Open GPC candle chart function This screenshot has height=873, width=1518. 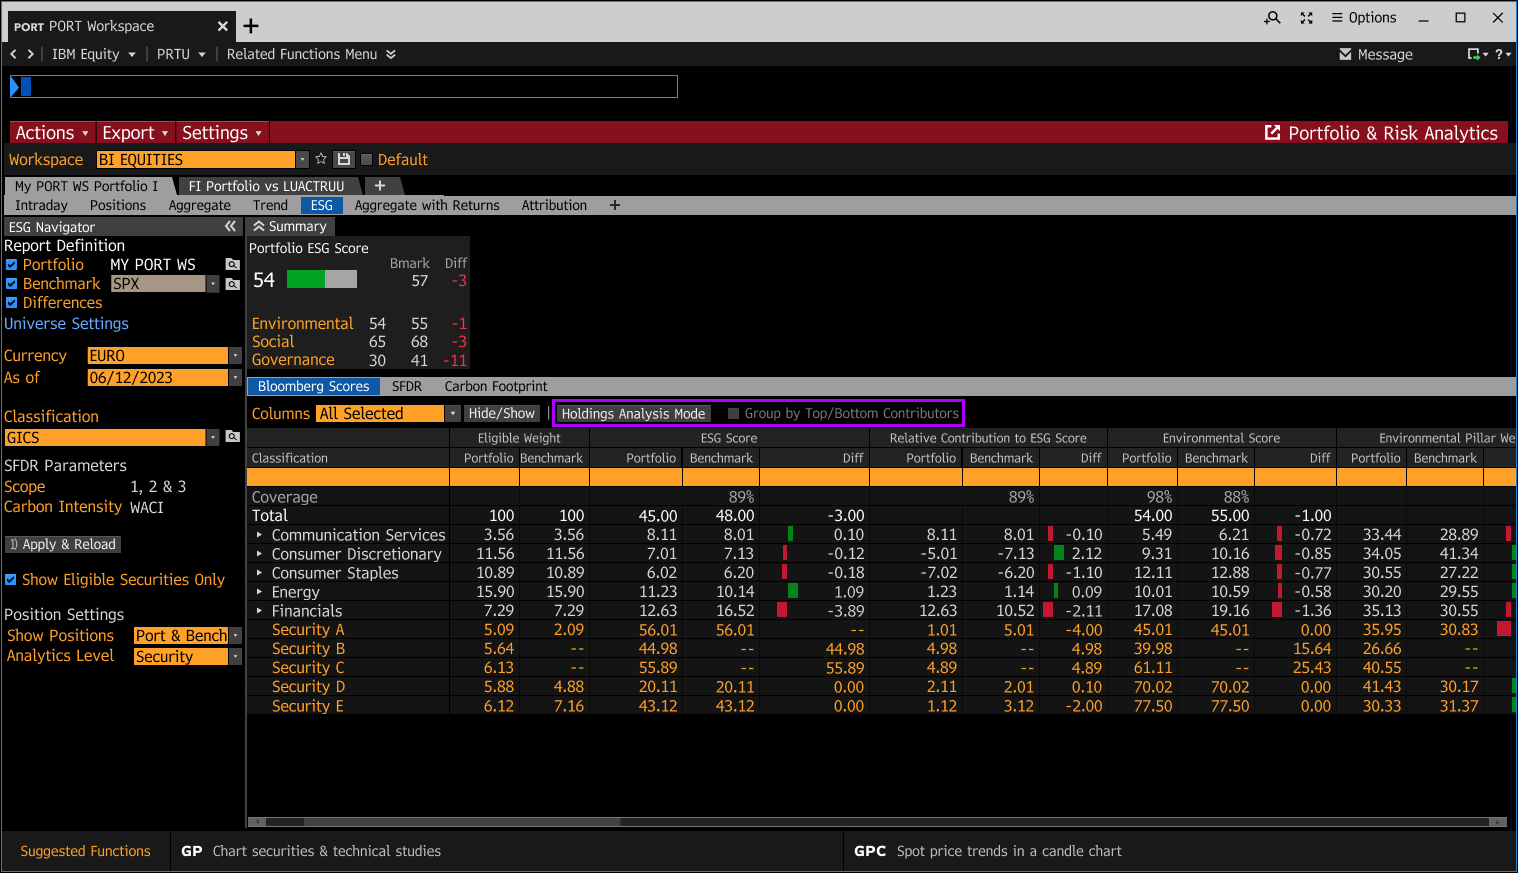click(988, 851)
